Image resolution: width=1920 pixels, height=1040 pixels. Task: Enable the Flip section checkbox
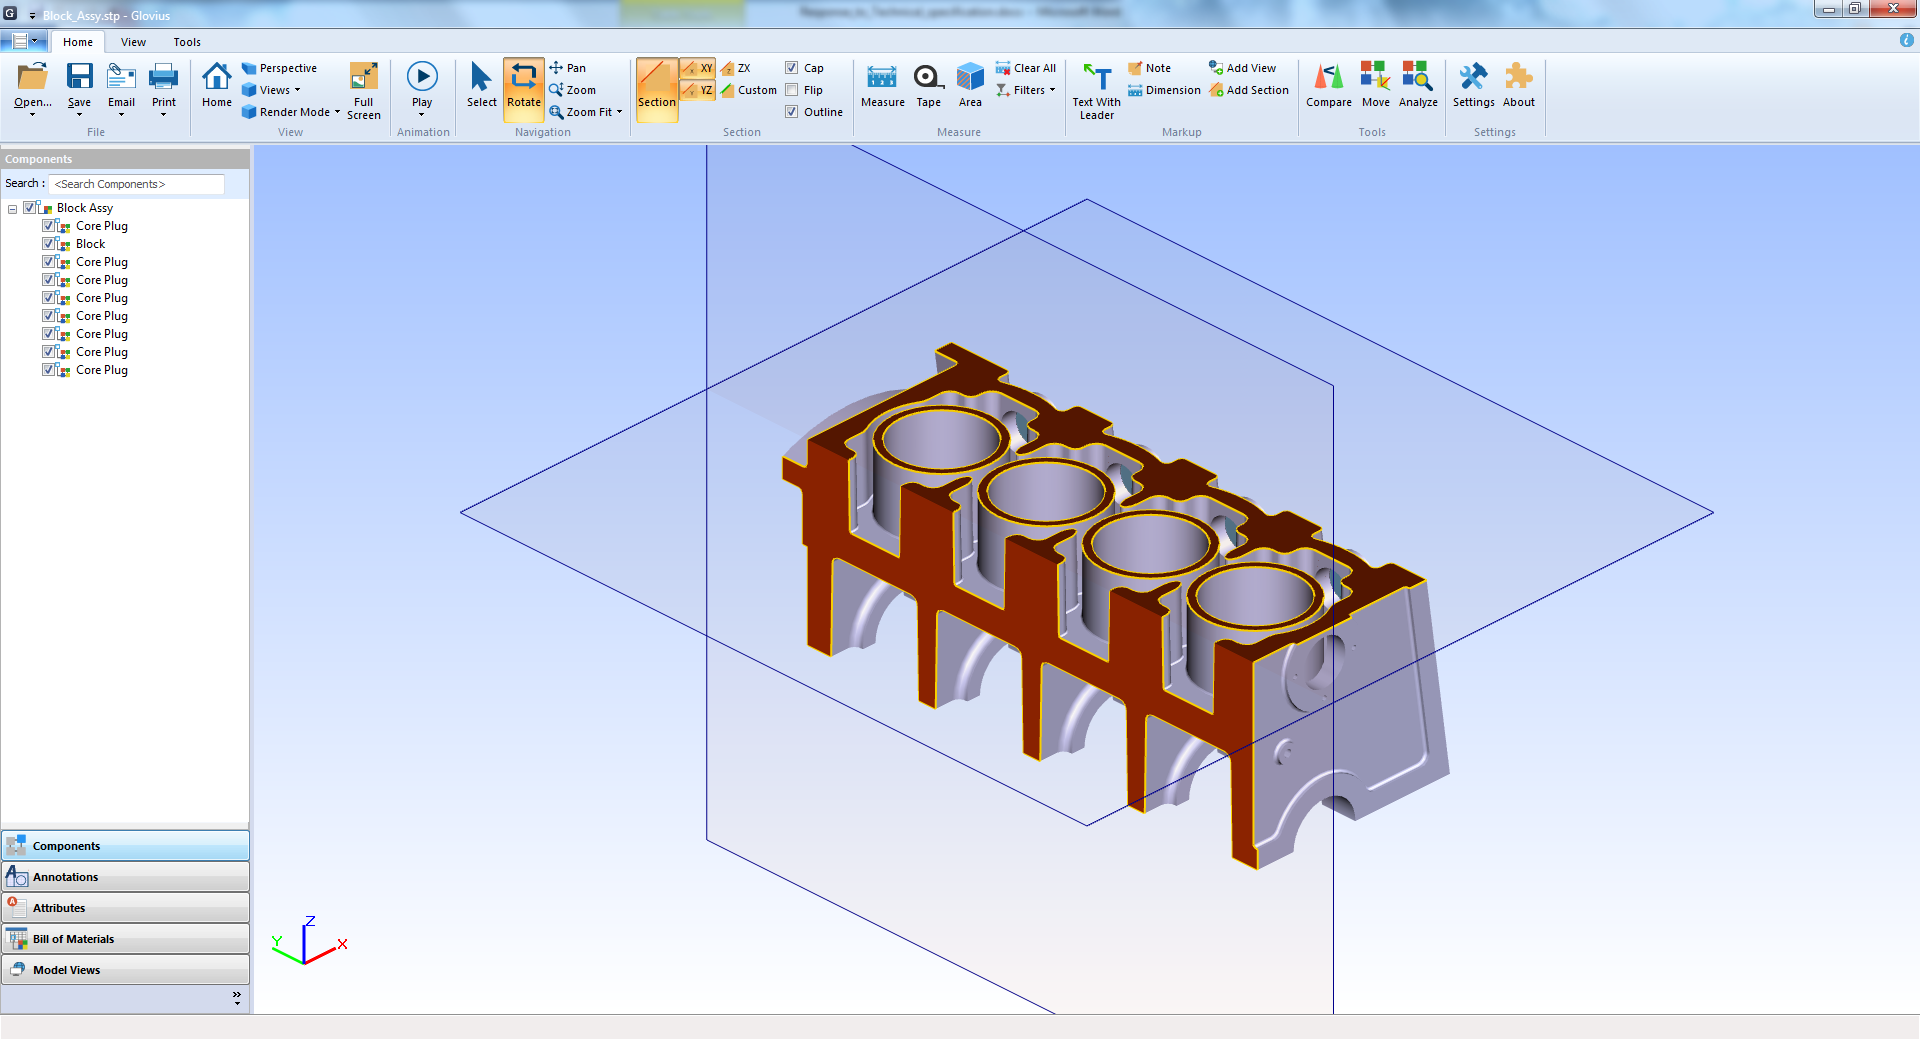coord(792,90)
